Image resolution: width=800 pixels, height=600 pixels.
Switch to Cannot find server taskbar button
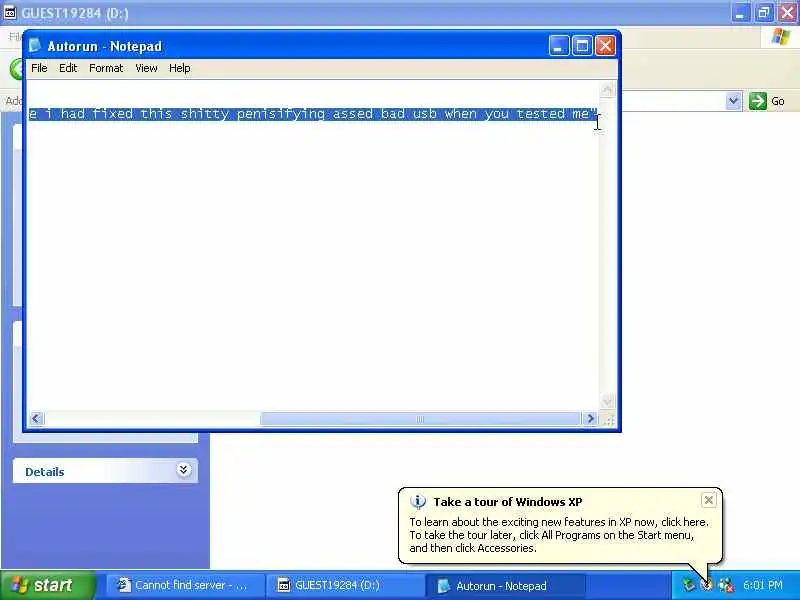185,585
